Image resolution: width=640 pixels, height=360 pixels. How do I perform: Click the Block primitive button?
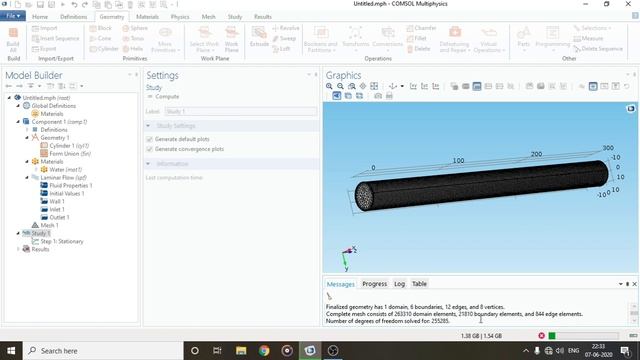pos(101,28)
